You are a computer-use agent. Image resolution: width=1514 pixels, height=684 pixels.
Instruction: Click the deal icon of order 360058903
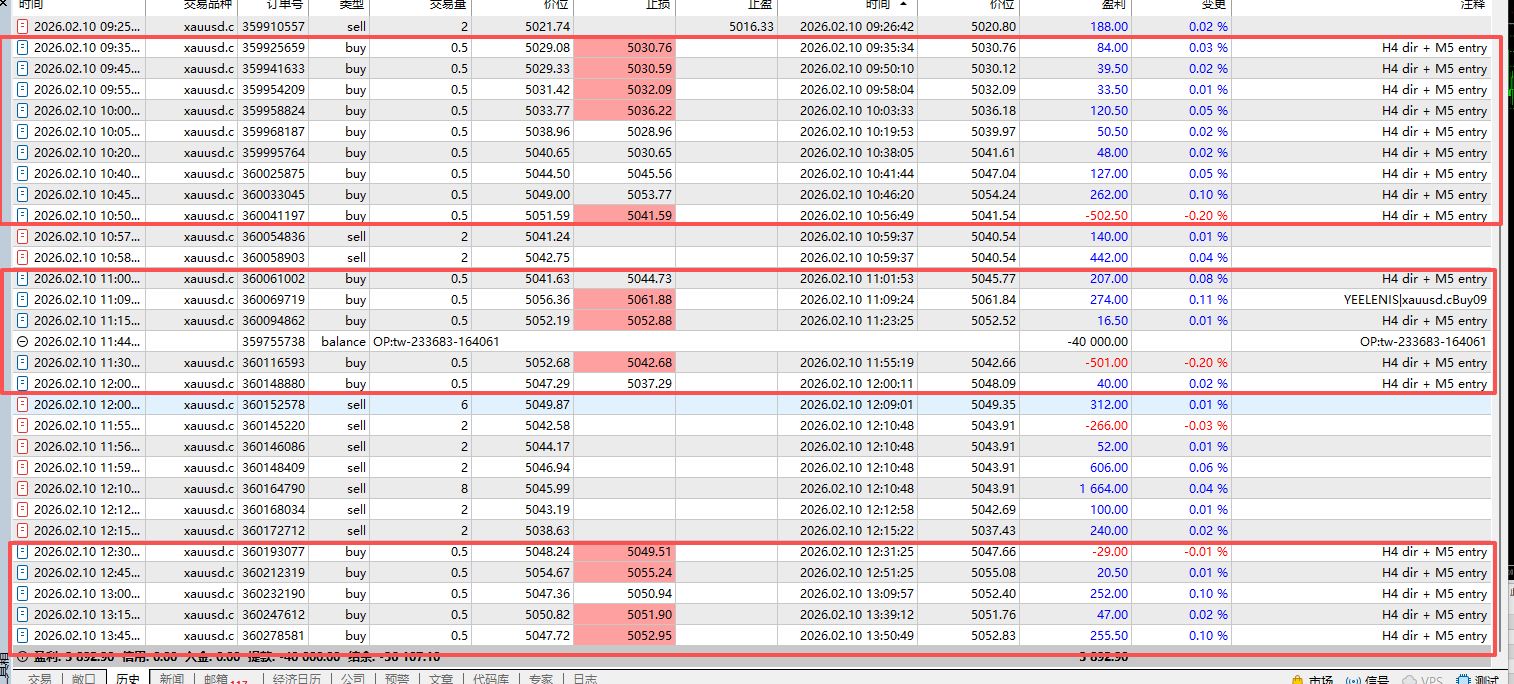(23, 258)
